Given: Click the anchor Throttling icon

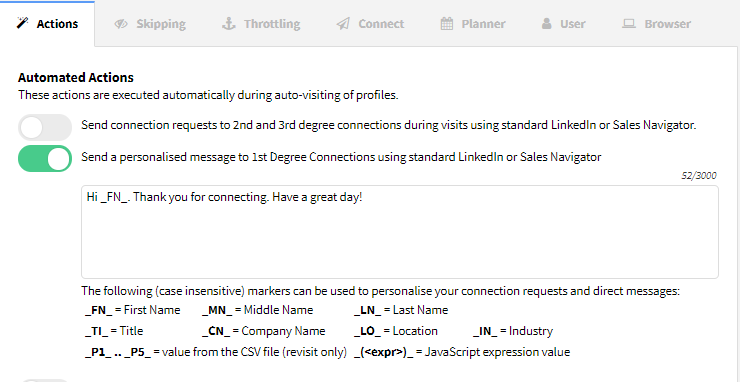Looking at the screenshot, I should 229,24.
